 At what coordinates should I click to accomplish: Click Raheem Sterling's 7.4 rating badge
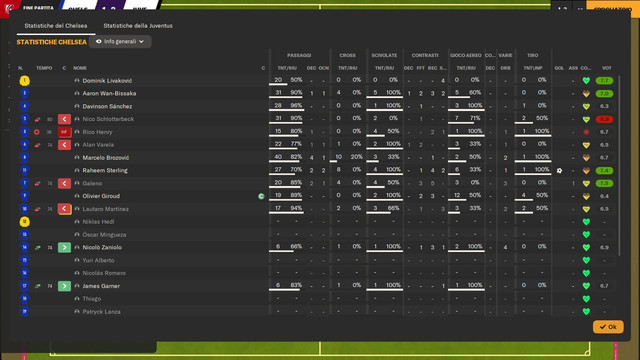pos(604,171)
